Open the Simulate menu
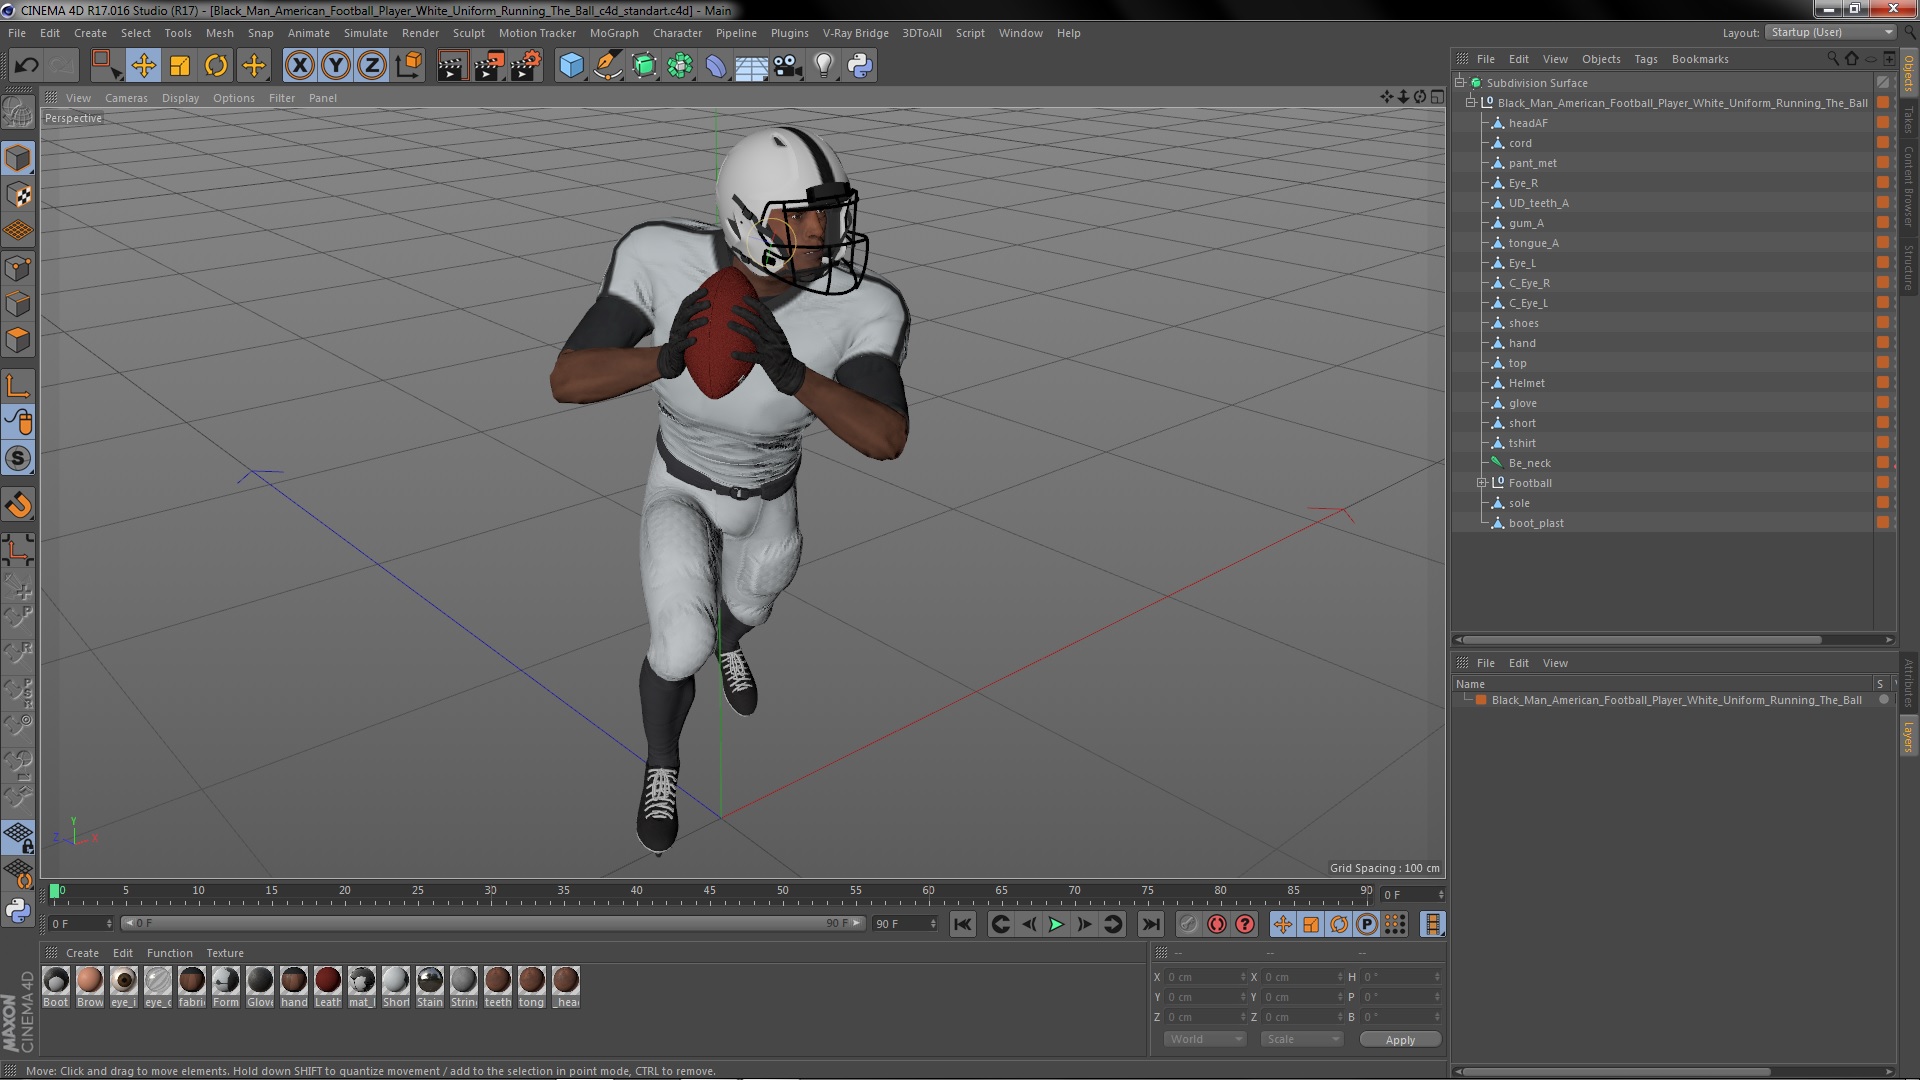 click(x=366, y=33)
